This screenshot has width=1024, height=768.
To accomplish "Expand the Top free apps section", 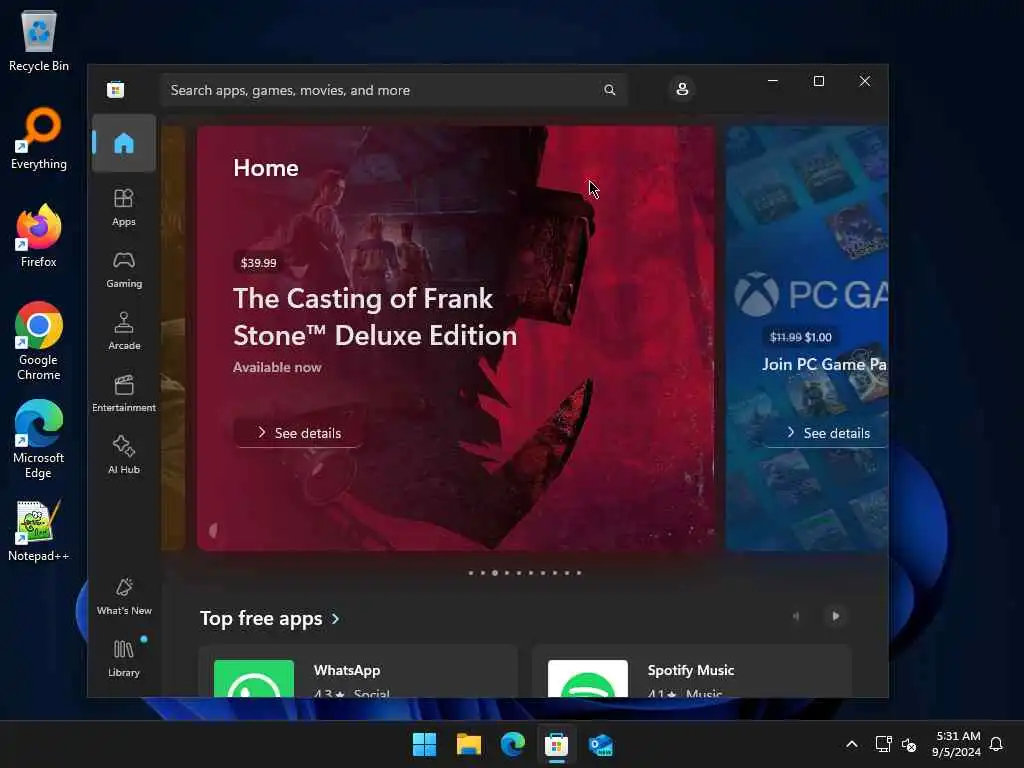I will click(x=269, y=618).
